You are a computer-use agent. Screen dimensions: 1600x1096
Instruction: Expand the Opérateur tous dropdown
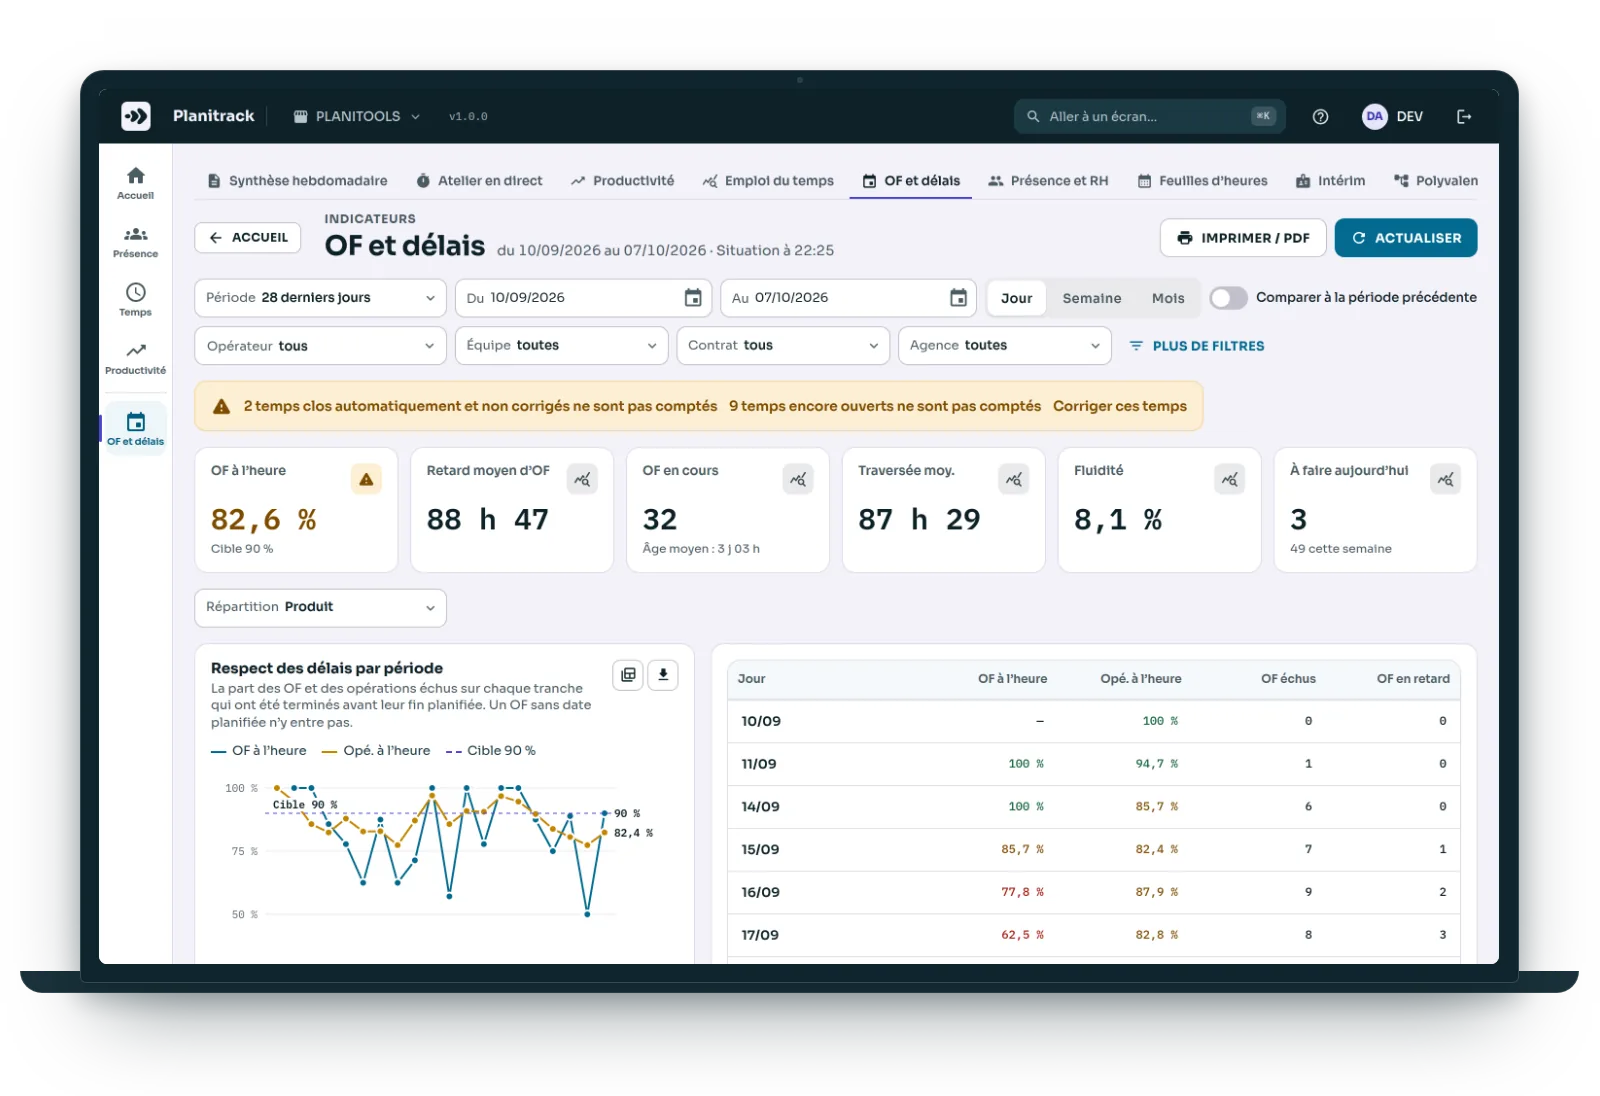click(320, 346)
